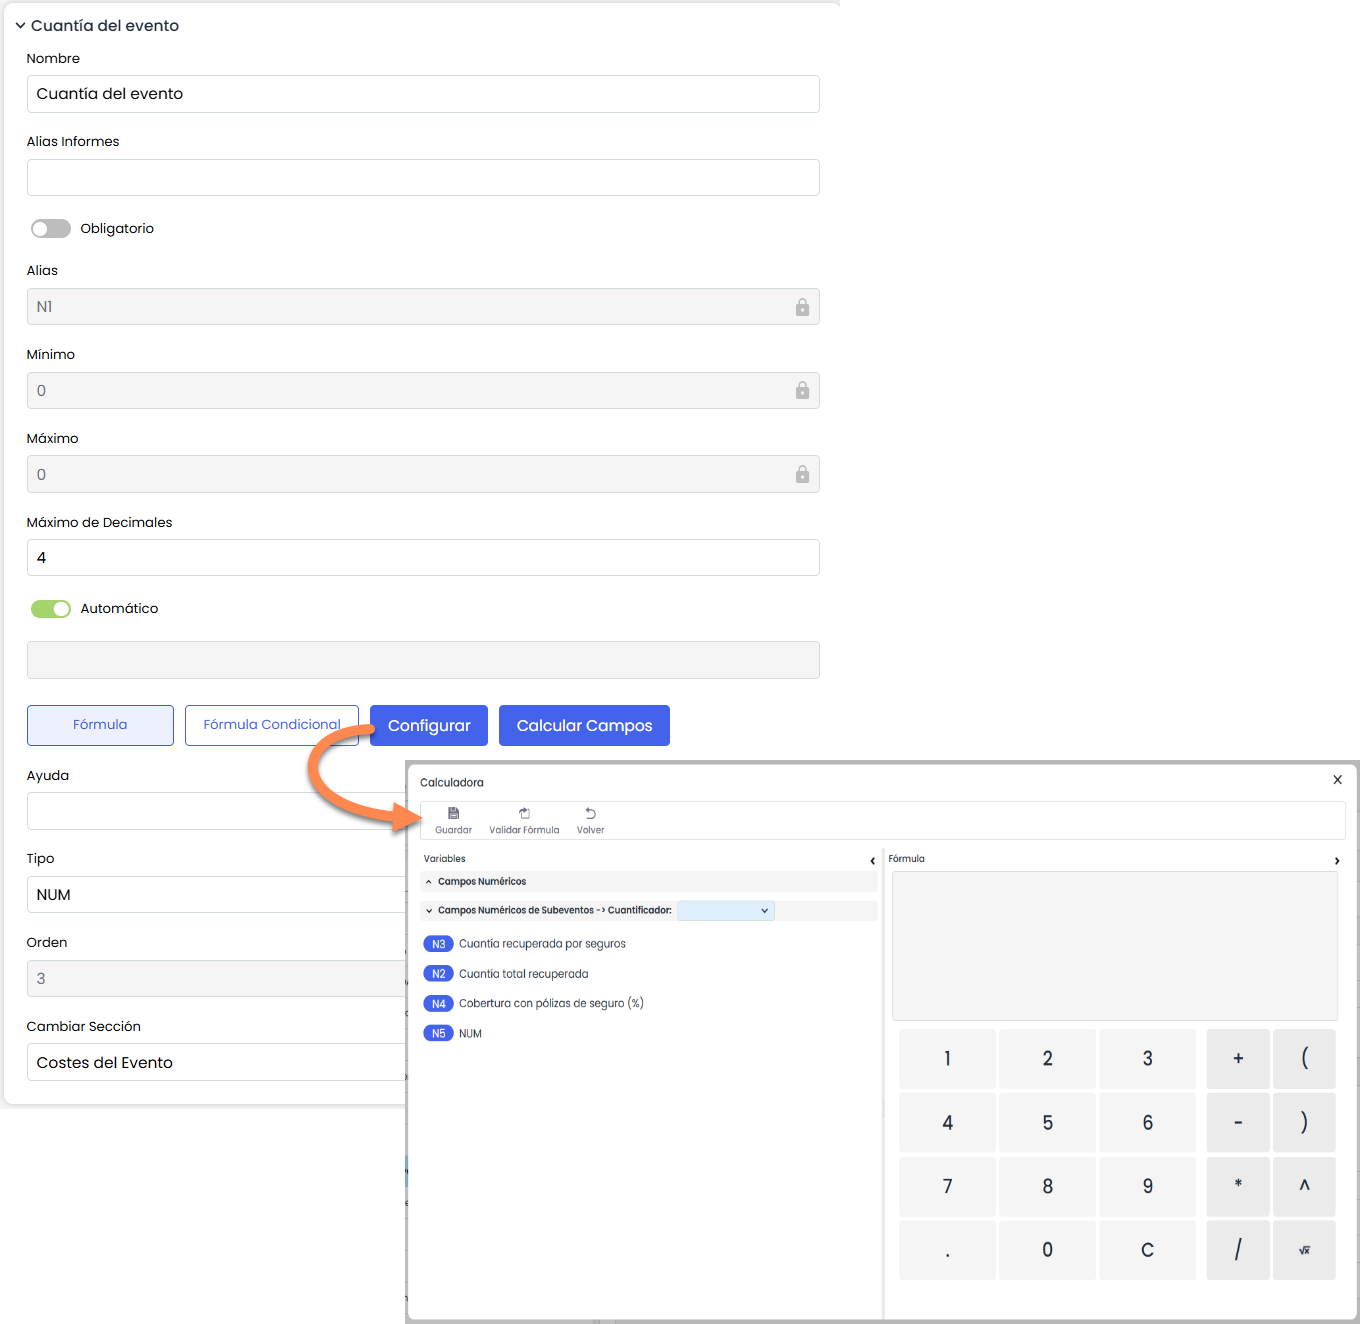1360x1324 pixels.
Task: Switch to the Fórmula Condicional tab
Action: coord(271,725)
